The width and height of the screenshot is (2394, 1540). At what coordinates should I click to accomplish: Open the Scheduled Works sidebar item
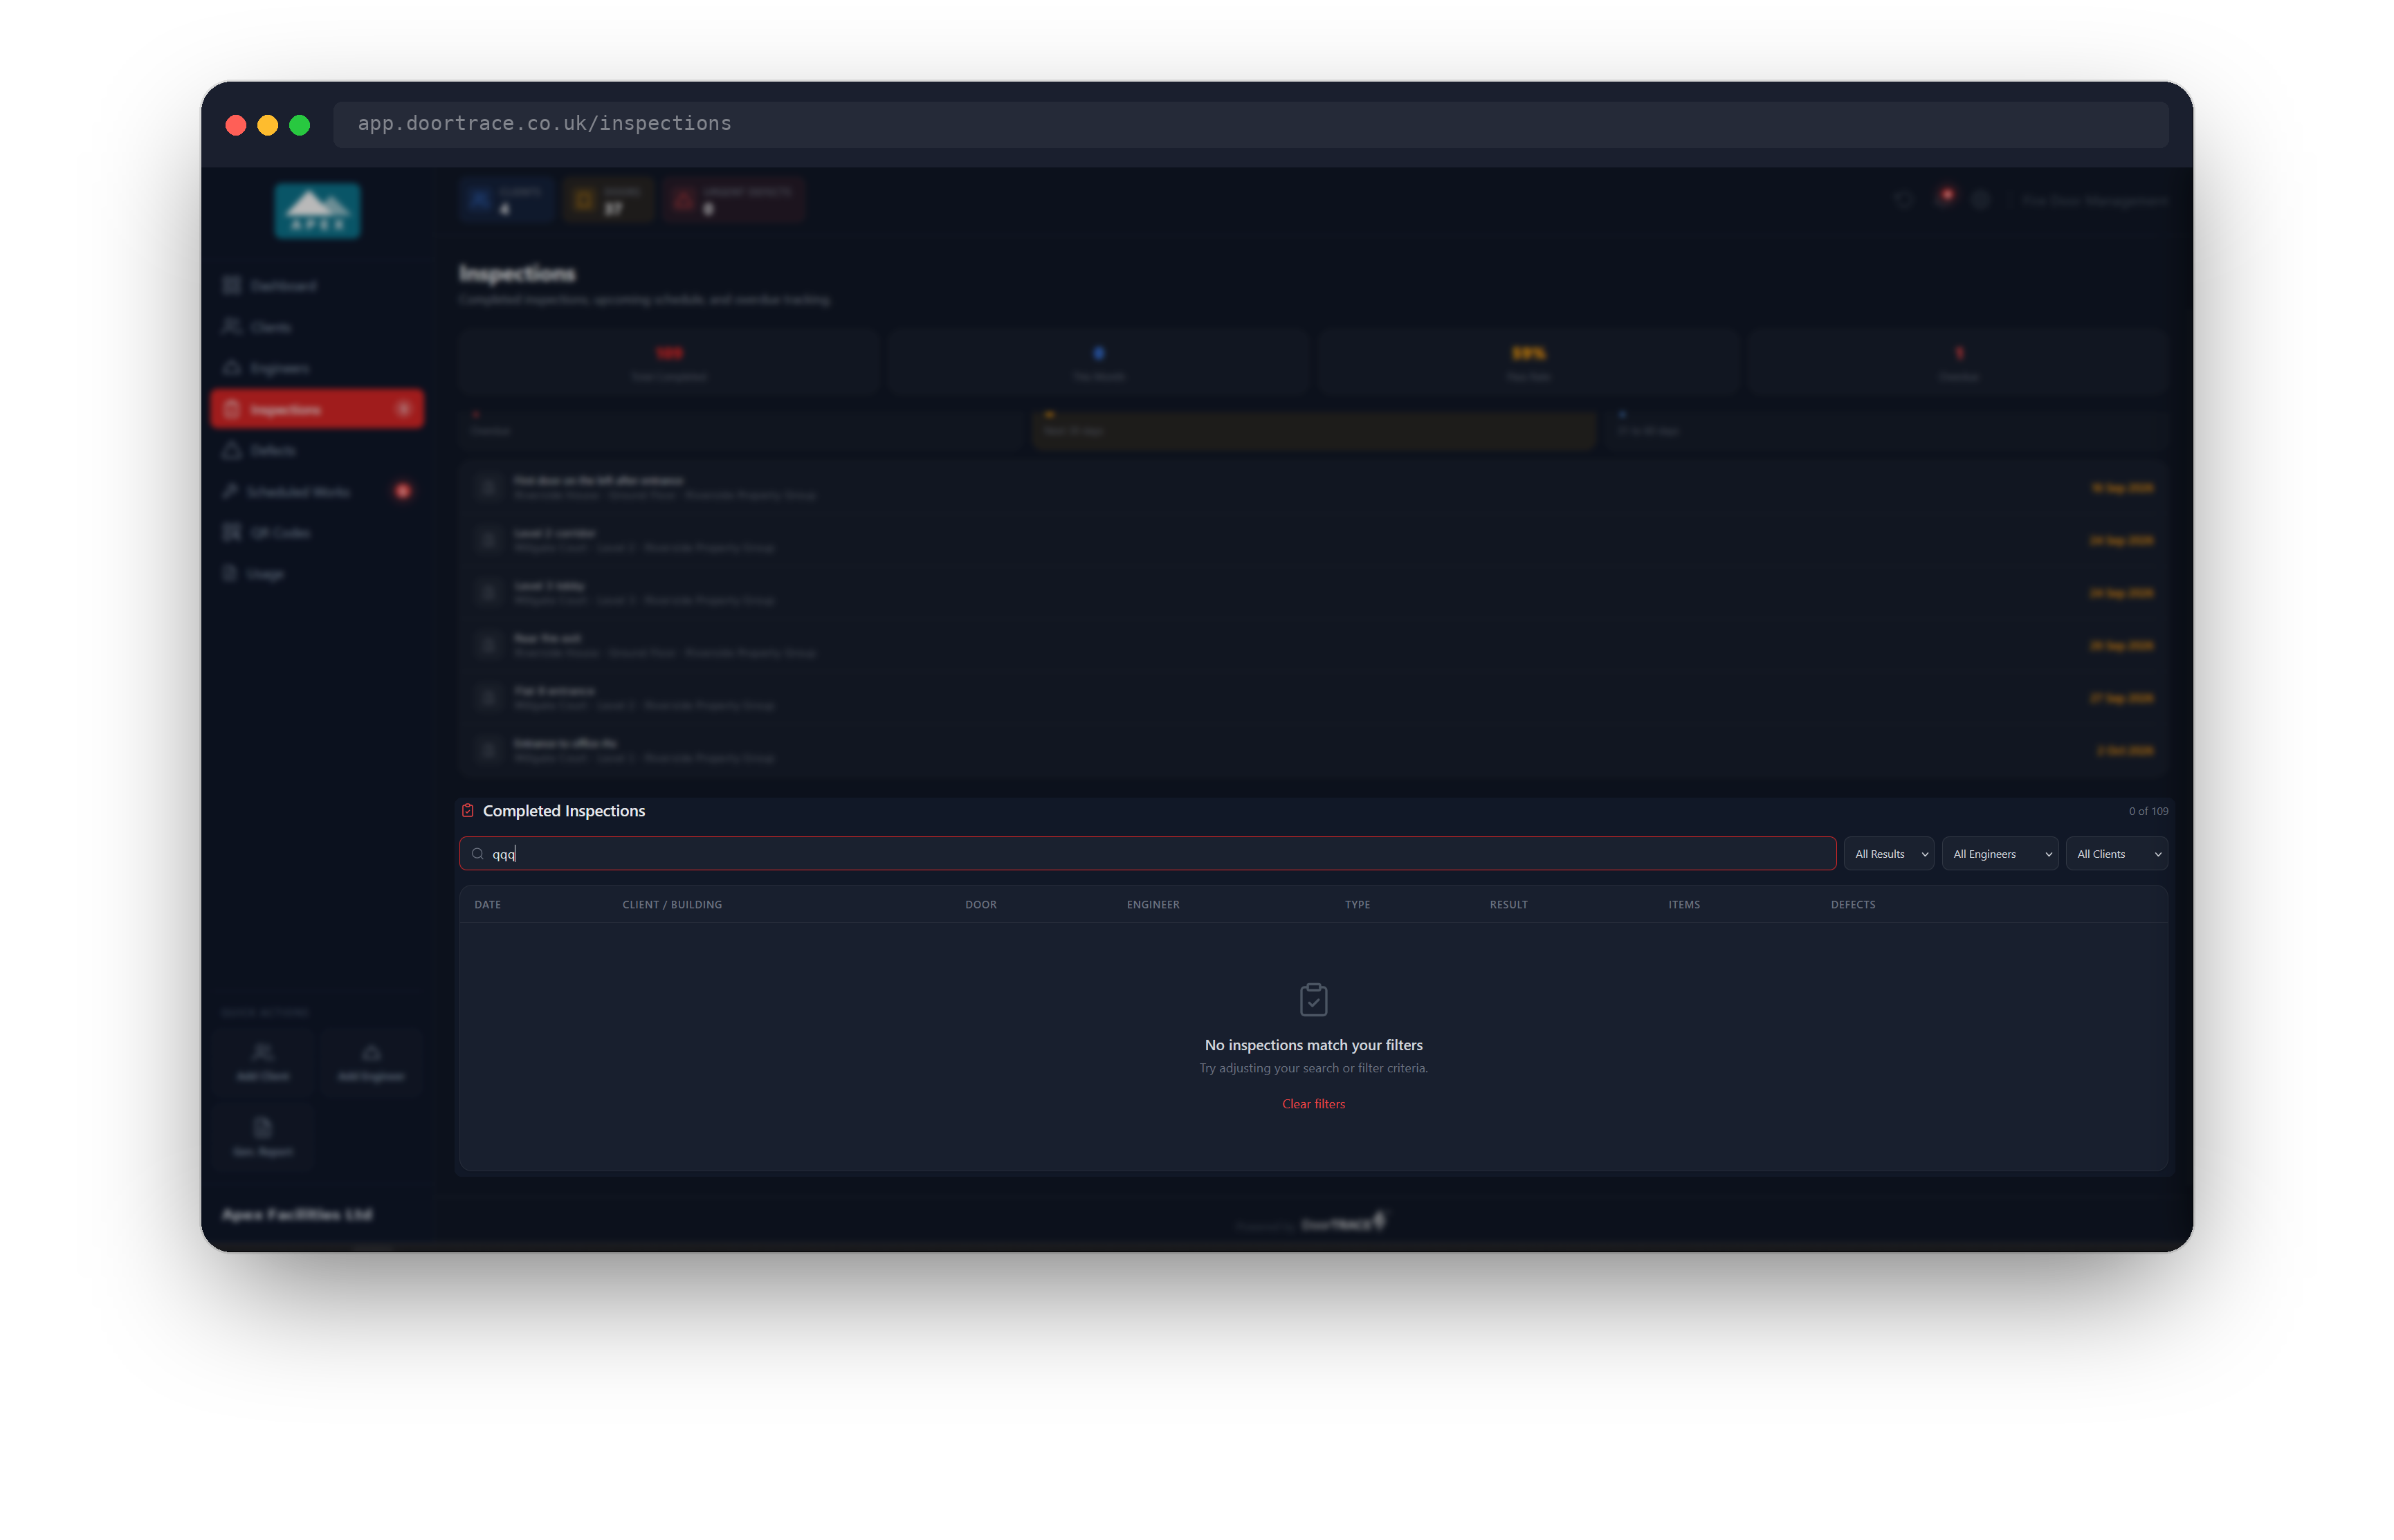(317, 491)
